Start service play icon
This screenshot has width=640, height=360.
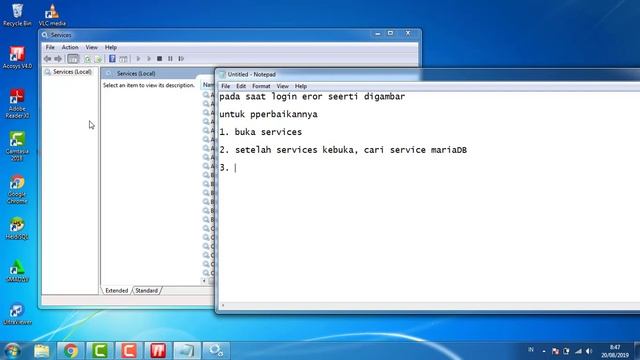click(138, 59)
